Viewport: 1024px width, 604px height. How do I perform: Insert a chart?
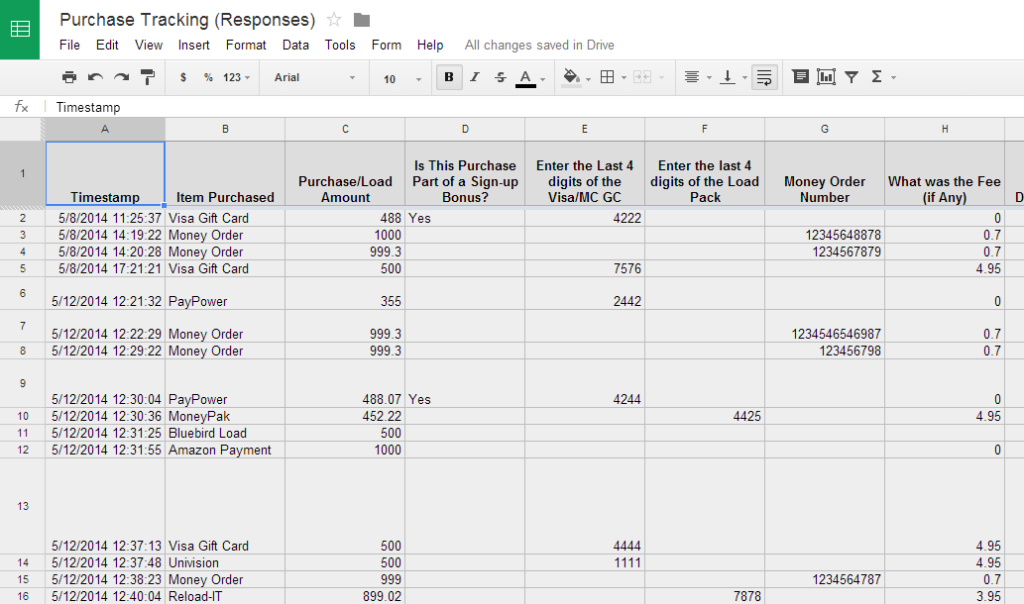click(x=825, y=76)
